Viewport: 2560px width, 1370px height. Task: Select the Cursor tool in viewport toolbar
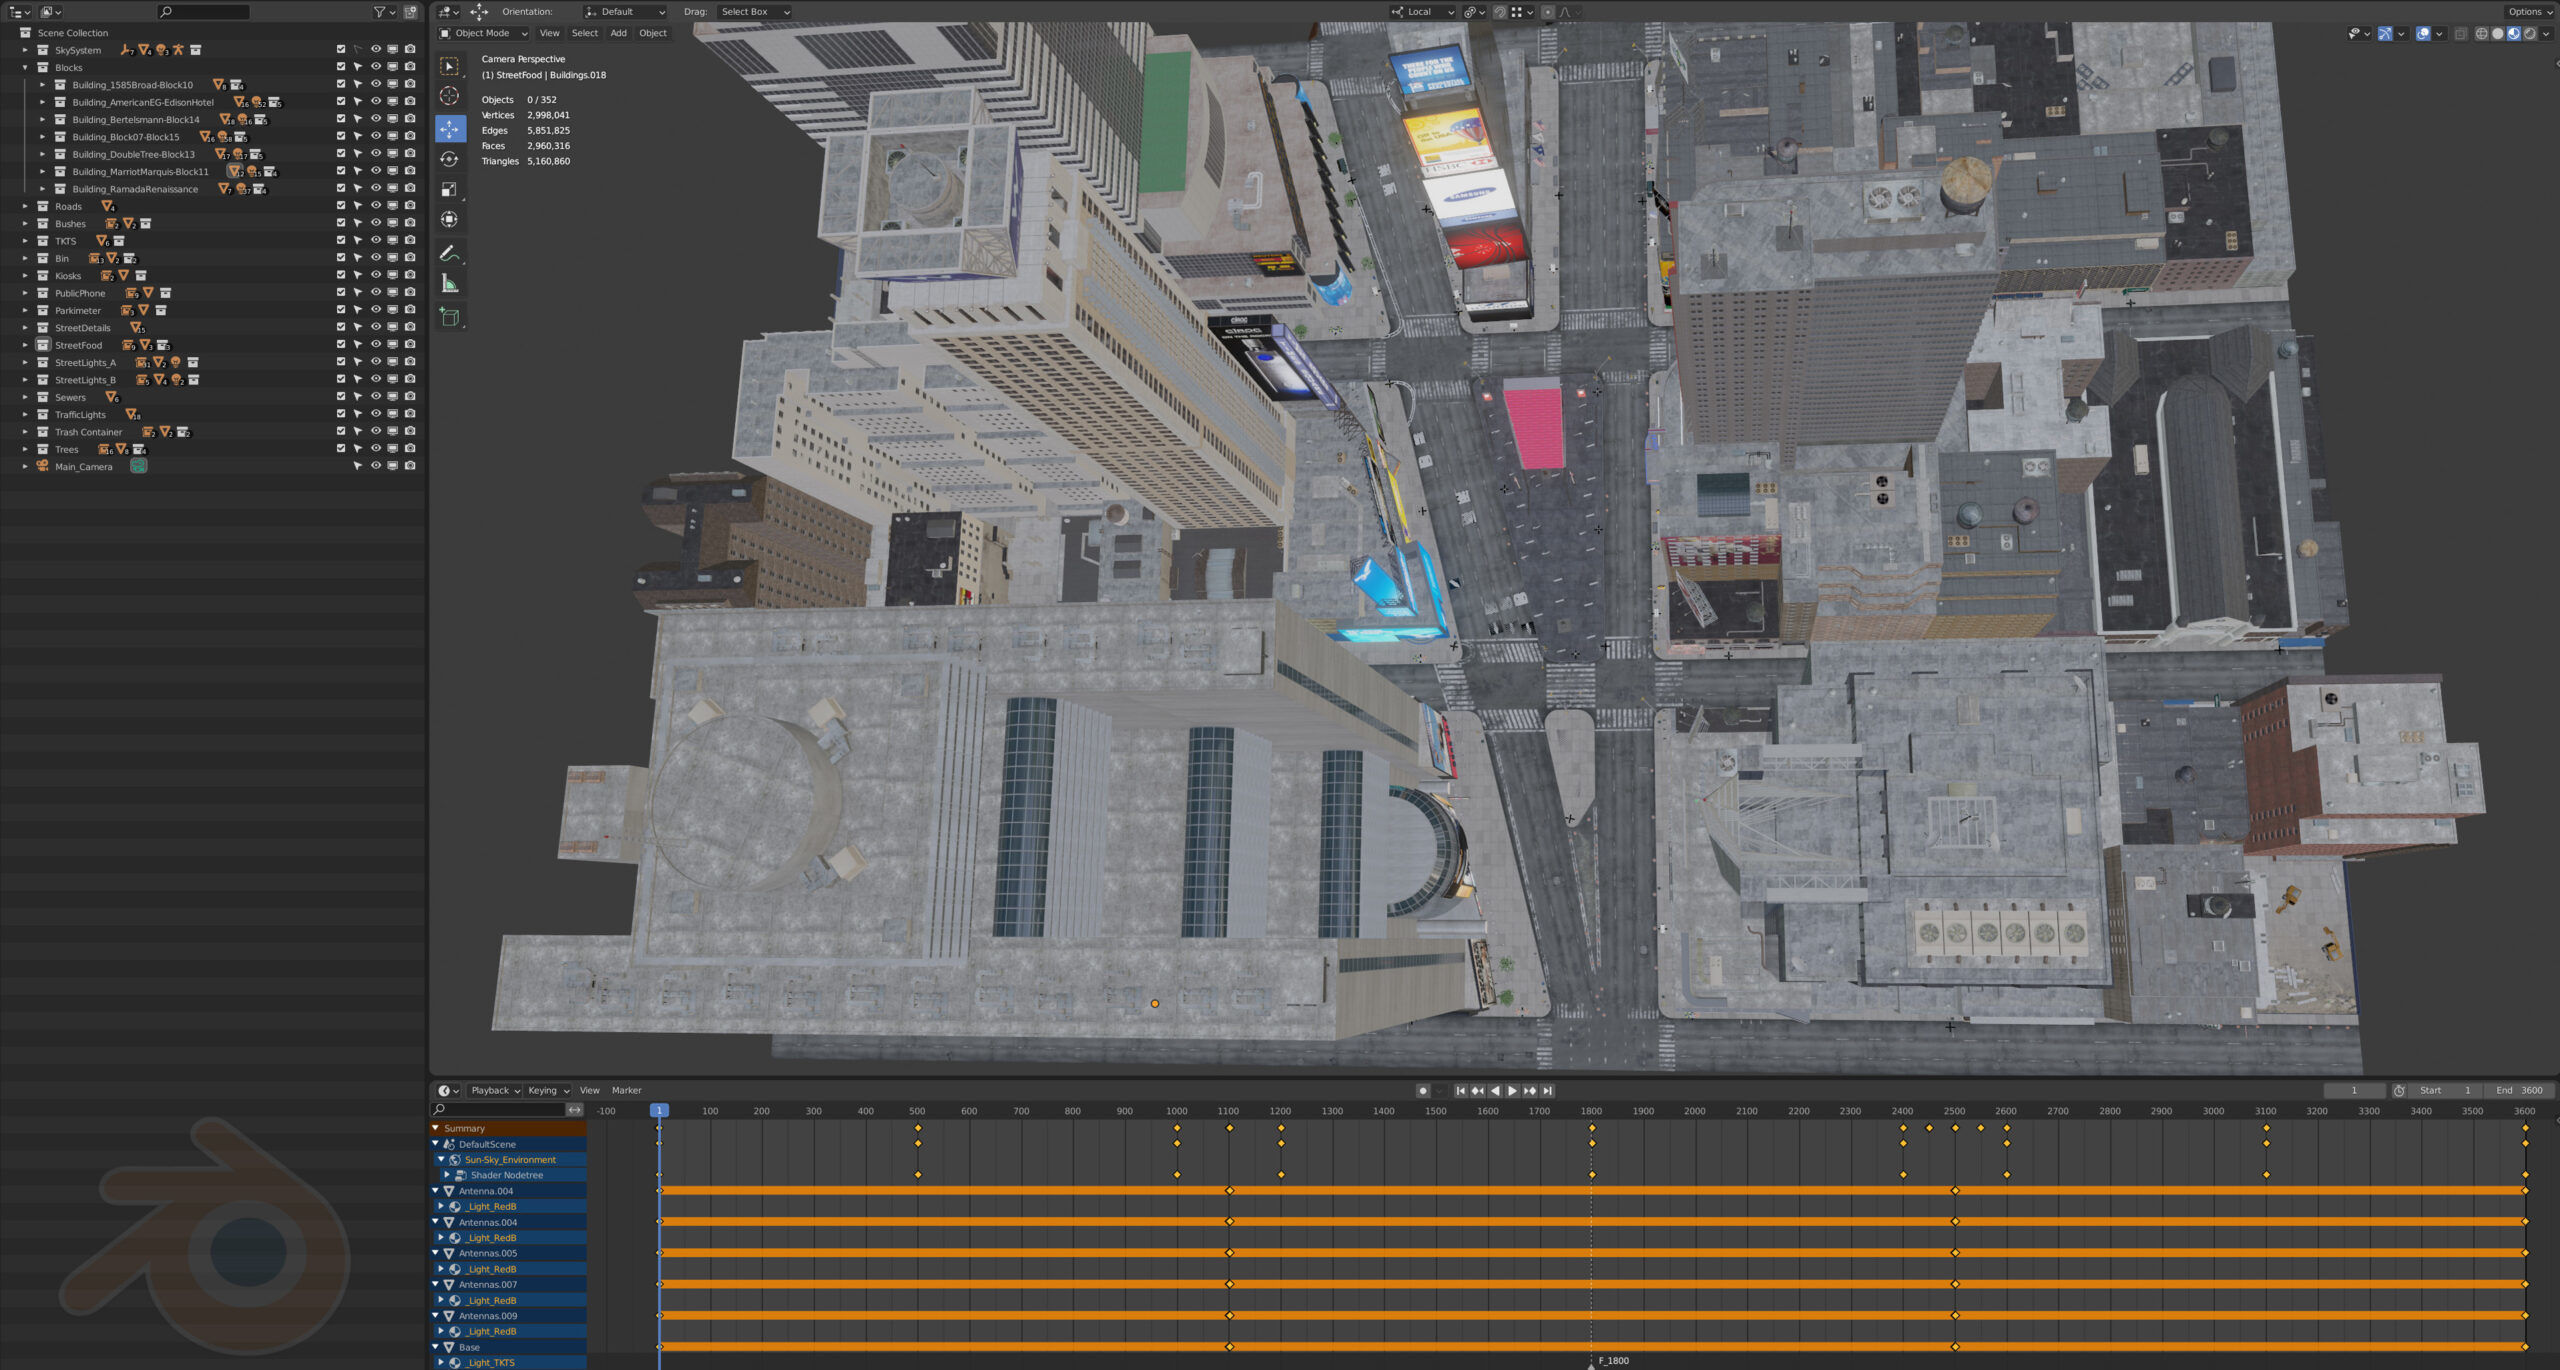[x=449, y=96]
